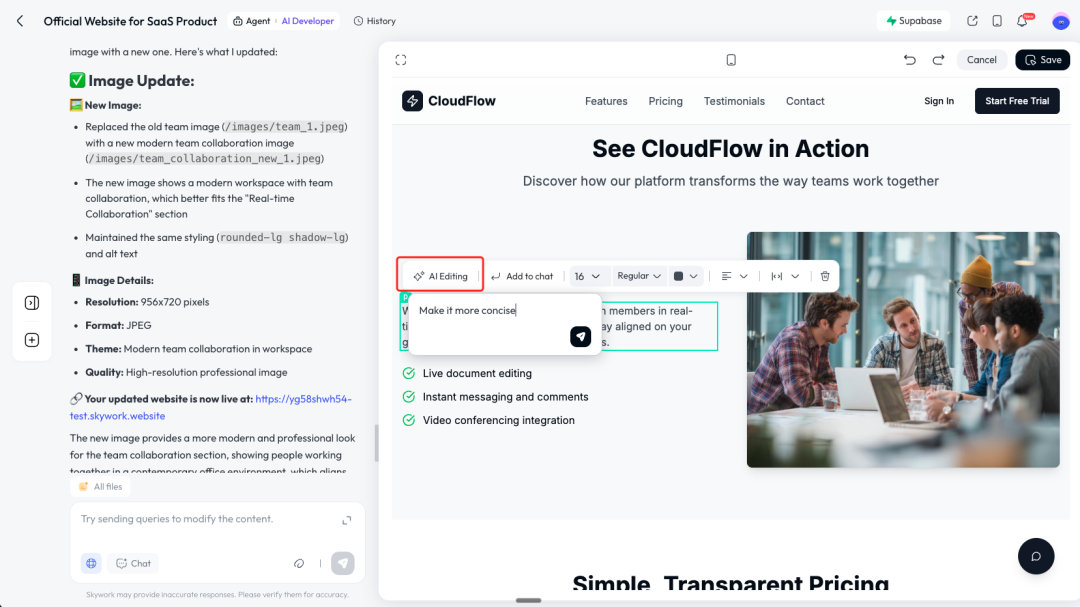Undo the last edit
Image resolution: width=1080 pixels, height=607 pixels.
tap(910, 60)
